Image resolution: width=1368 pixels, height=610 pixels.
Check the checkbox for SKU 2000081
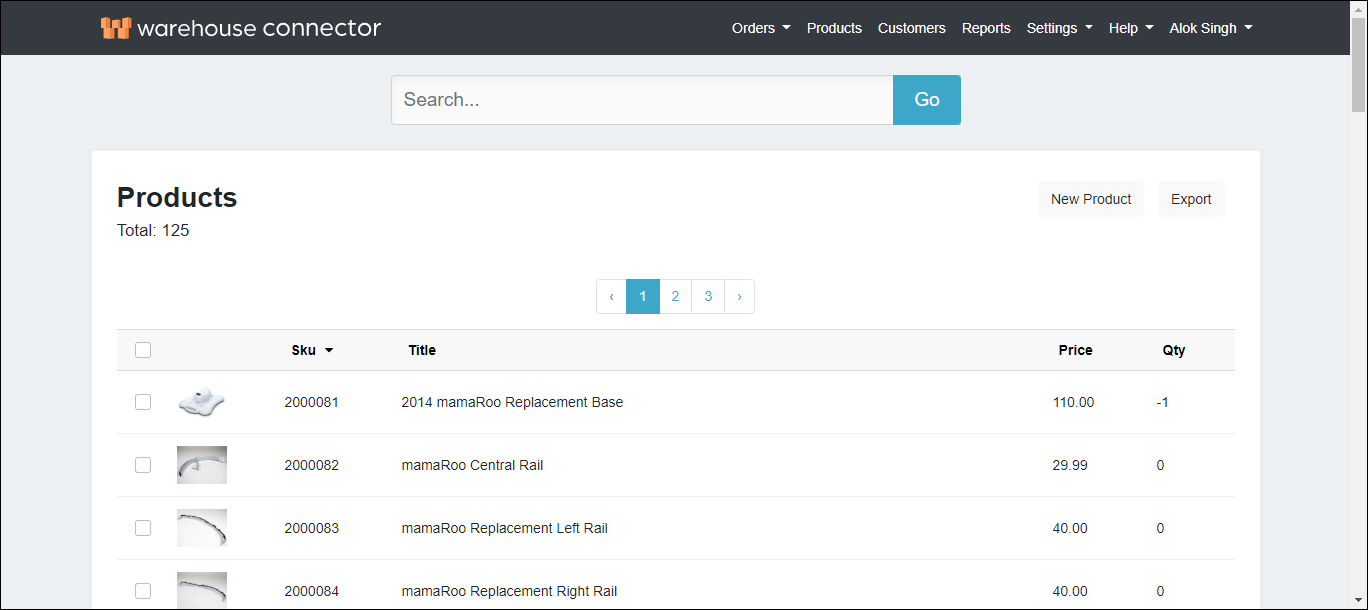143,402
